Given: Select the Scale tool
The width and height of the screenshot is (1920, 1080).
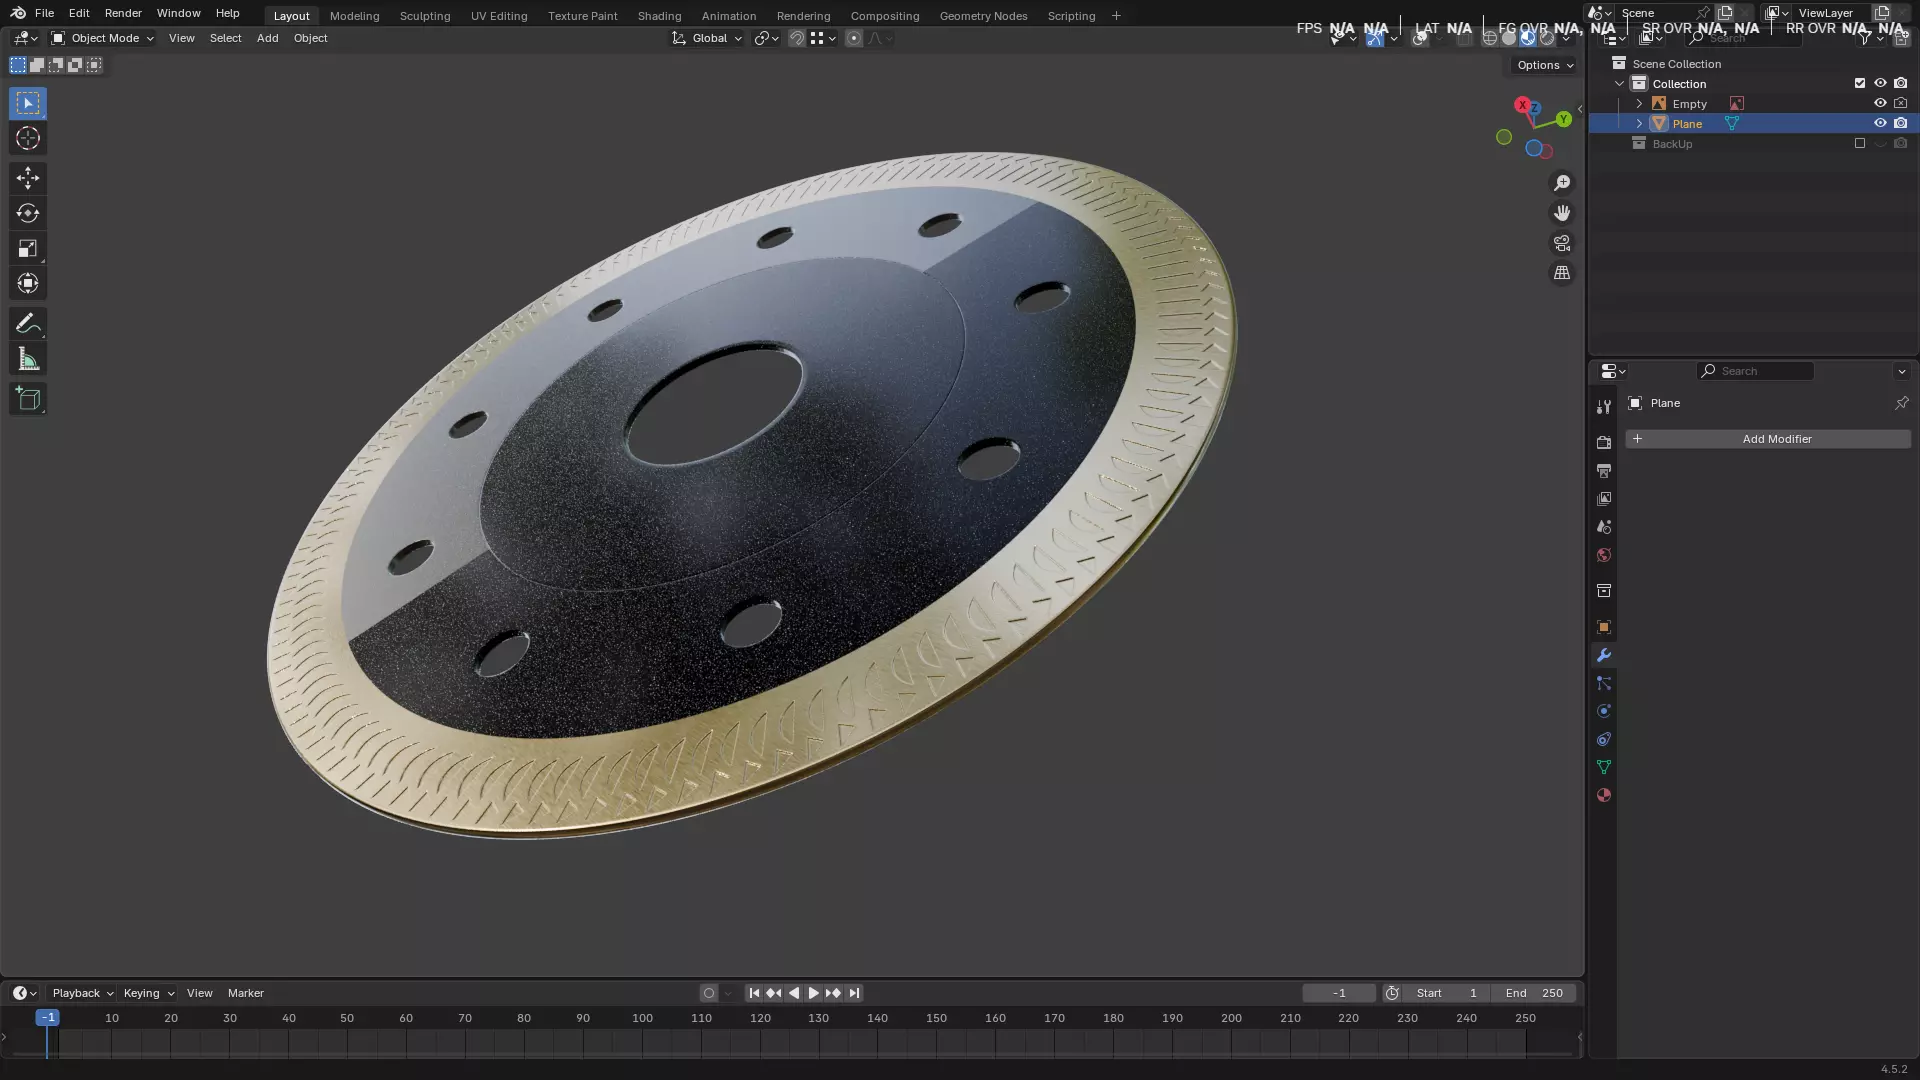Looking at the screenshot, I should [28, 248].
